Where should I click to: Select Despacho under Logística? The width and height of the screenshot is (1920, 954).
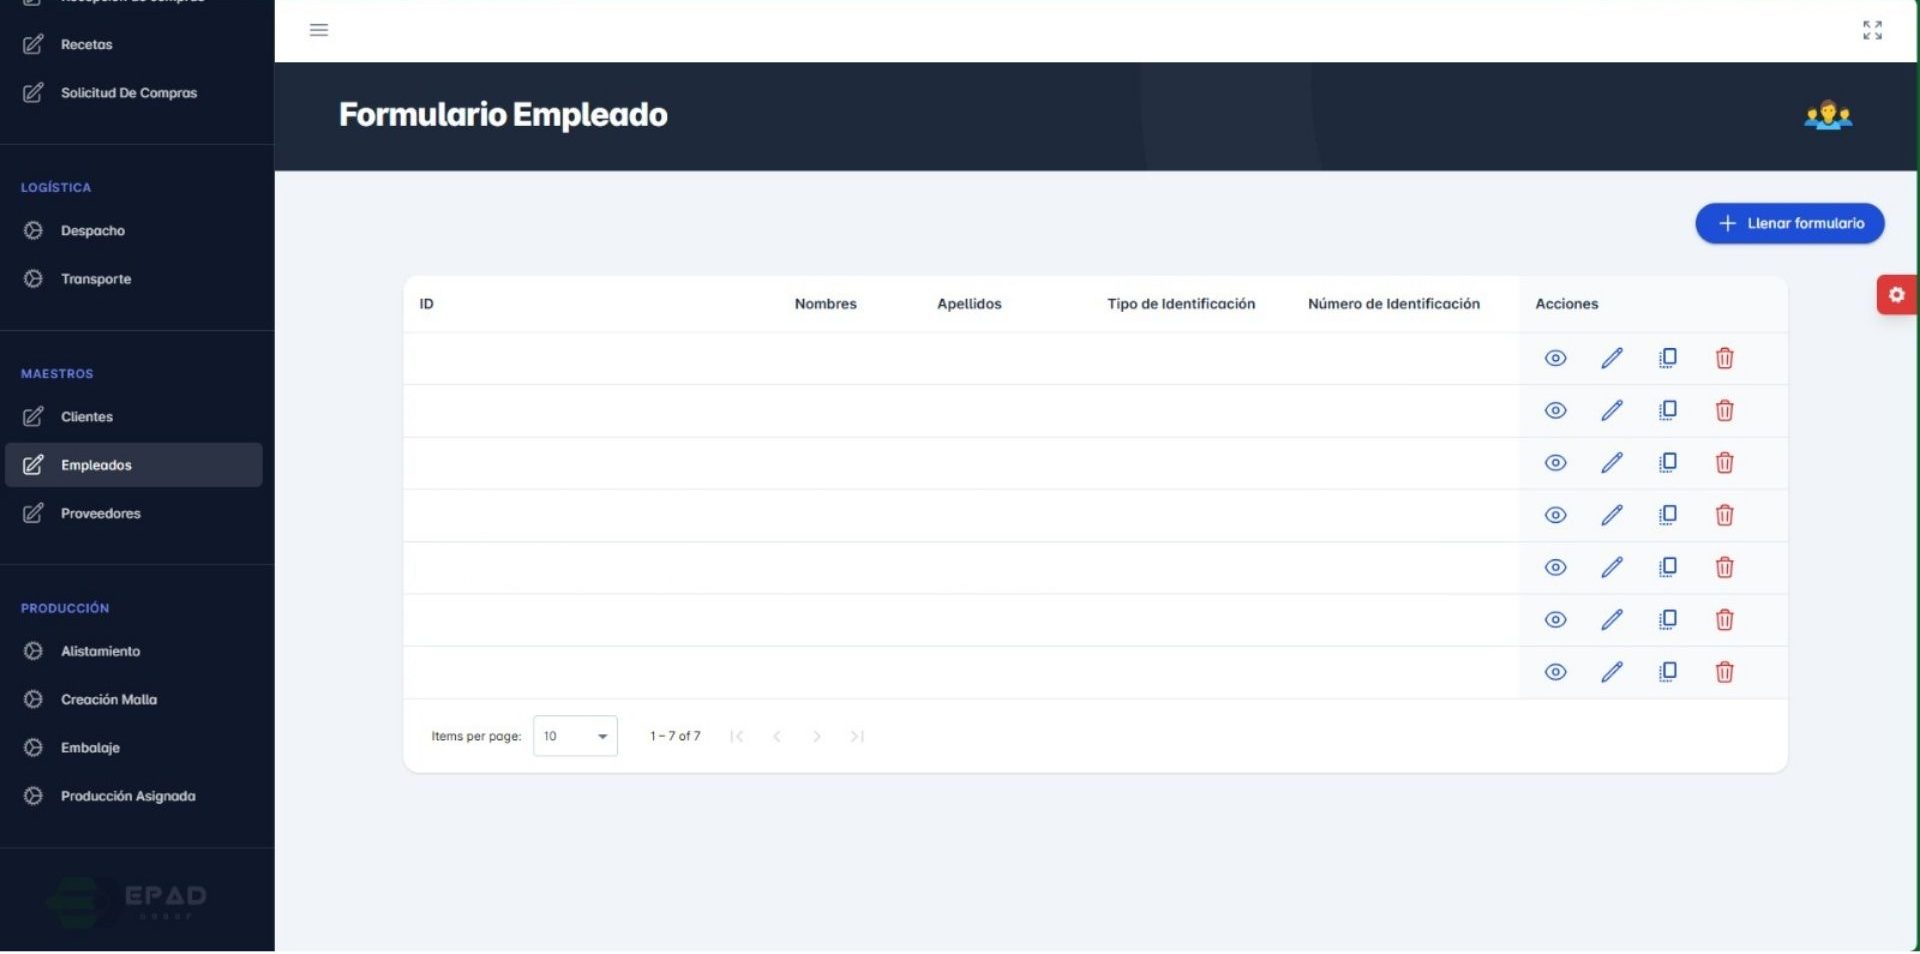click(93, 230)
